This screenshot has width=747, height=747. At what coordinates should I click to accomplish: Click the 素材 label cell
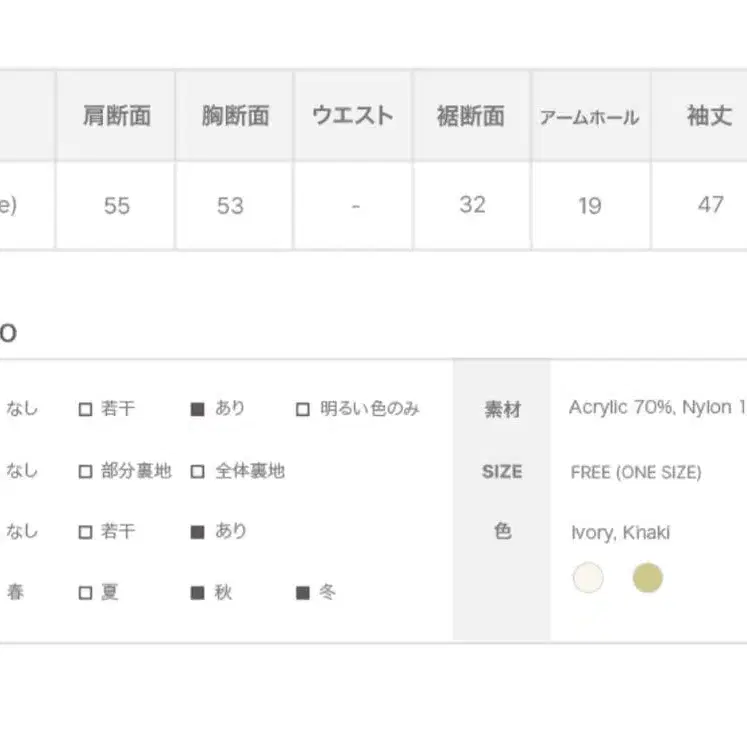[502, 409]
